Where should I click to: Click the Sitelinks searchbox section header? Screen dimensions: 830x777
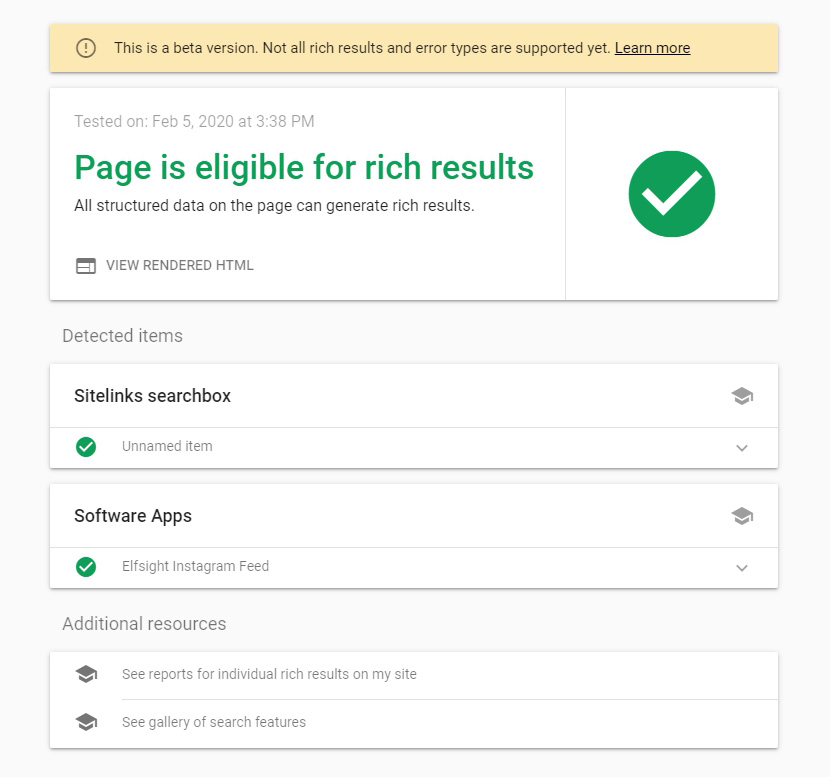pyautogui.click(x=152, y=395)
